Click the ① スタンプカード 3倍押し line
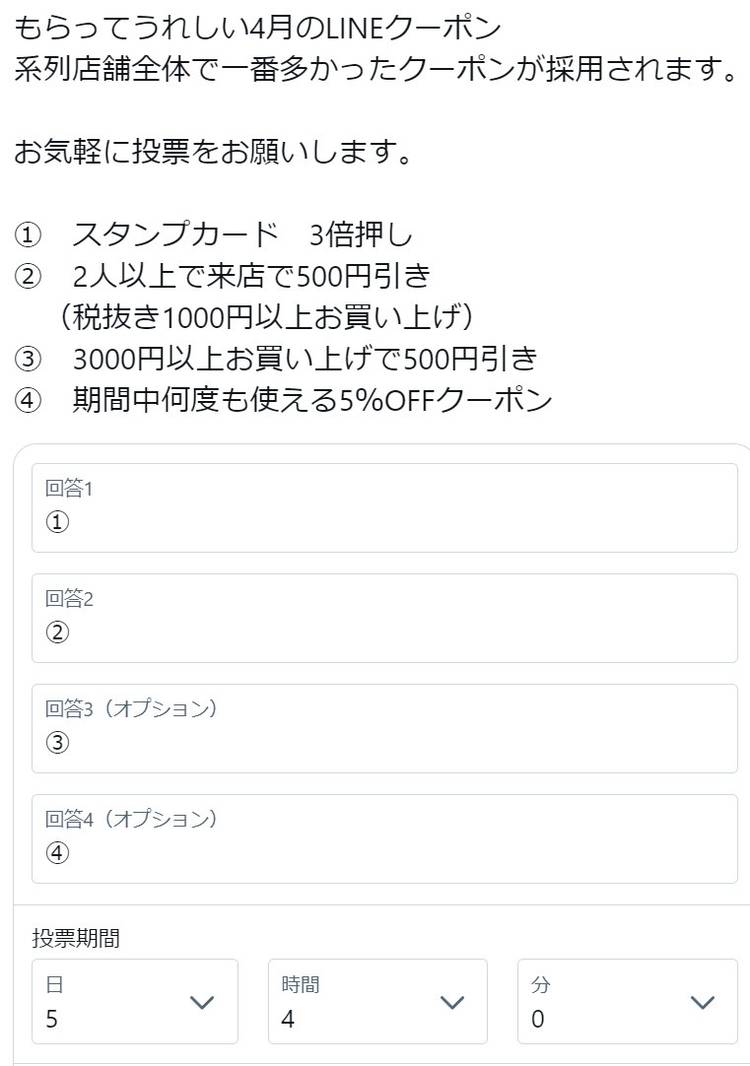750x1066 pixels. (x=213, y=236)
